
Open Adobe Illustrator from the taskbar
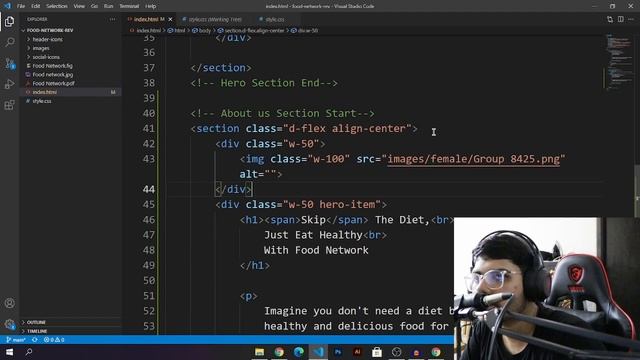click(357, 352)
